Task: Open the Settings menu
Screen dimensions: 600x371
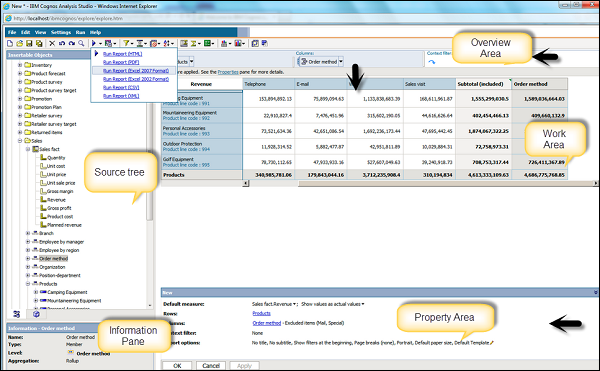Action: 61,33
